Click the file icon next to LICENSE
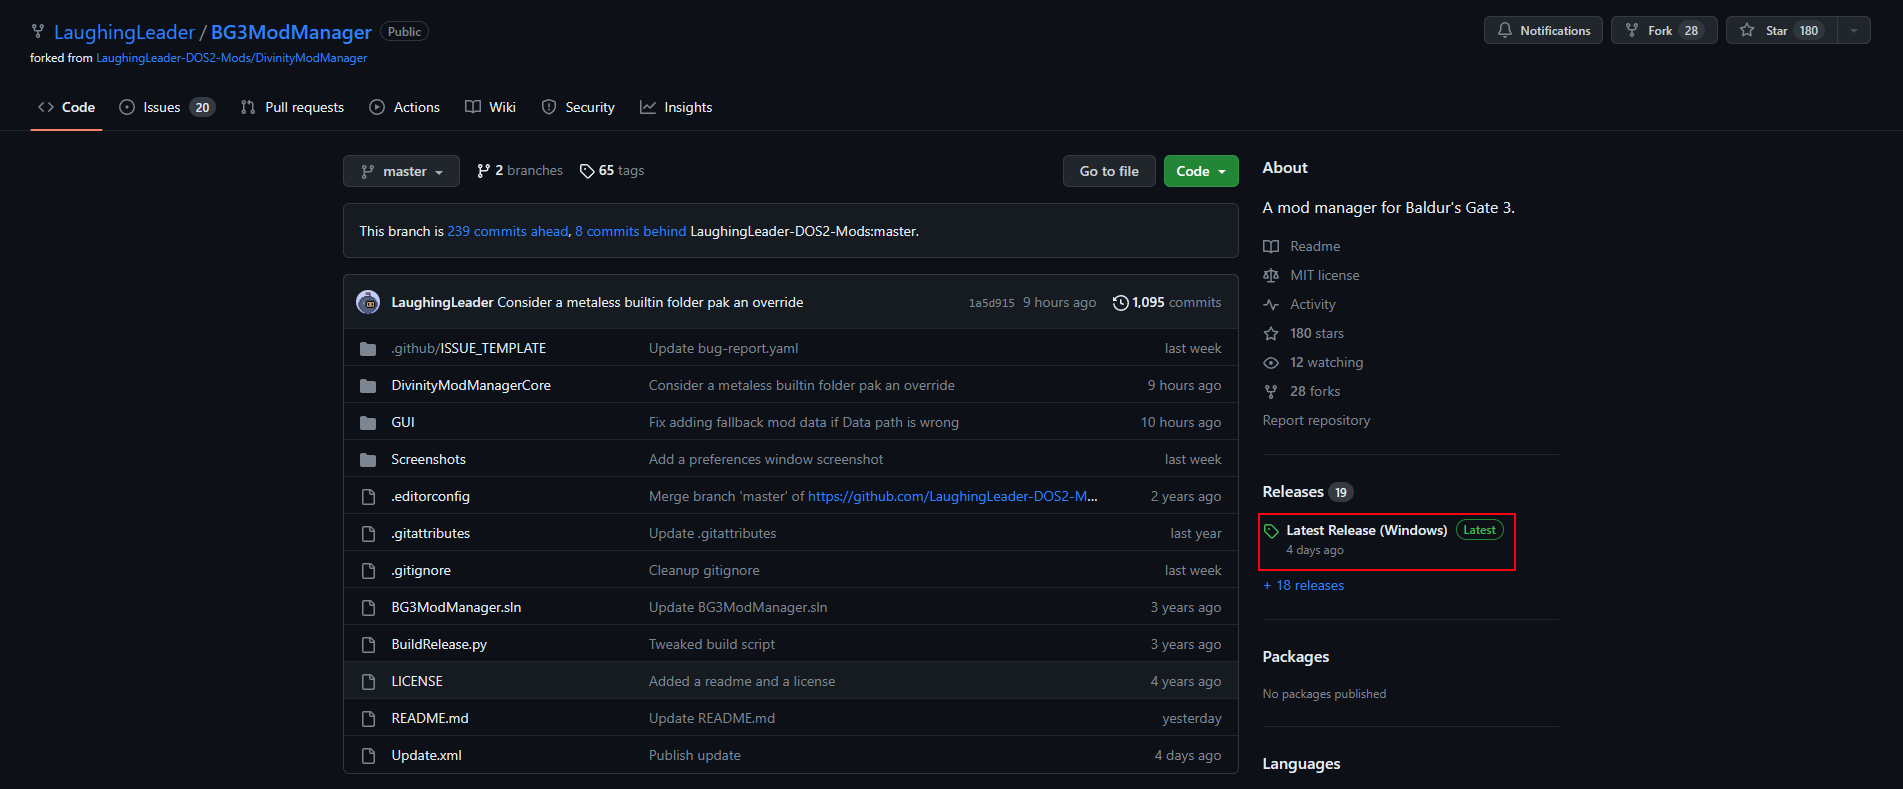 [x=368, y=682]
